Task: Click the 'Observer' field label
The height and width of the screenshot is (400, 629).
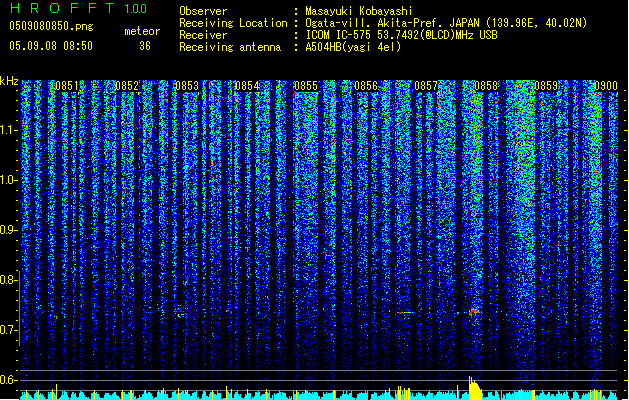Action: [x=203, y=11]
